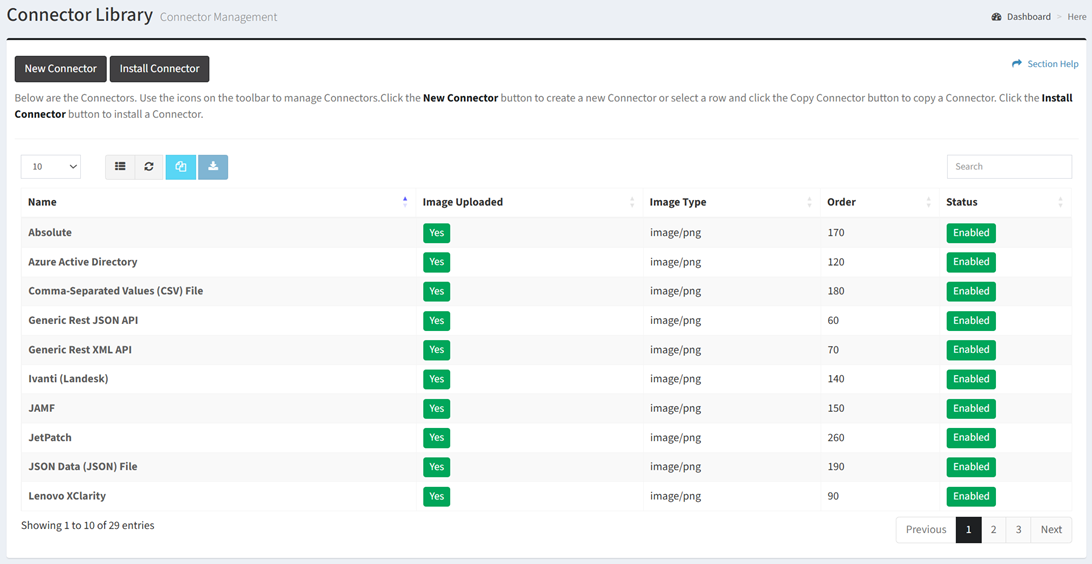Toggle the Enabled status for Absolute
This screenshot has height=564, width=1092.
pos(970,233)
